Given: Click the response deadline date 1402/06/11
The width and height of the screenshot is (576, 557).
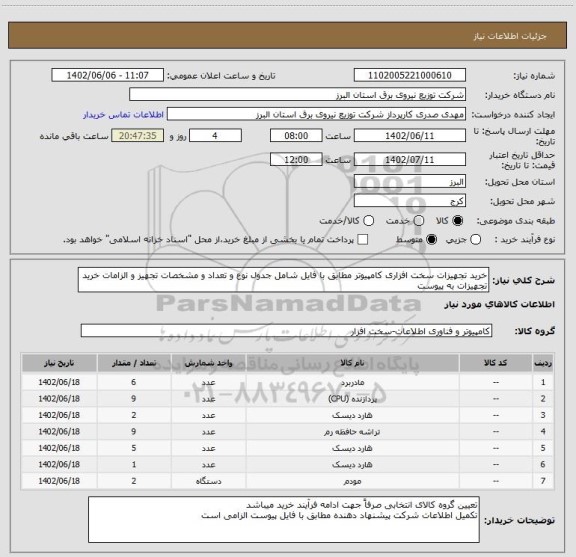Looking at the screenshot, I should click(410, 136).
